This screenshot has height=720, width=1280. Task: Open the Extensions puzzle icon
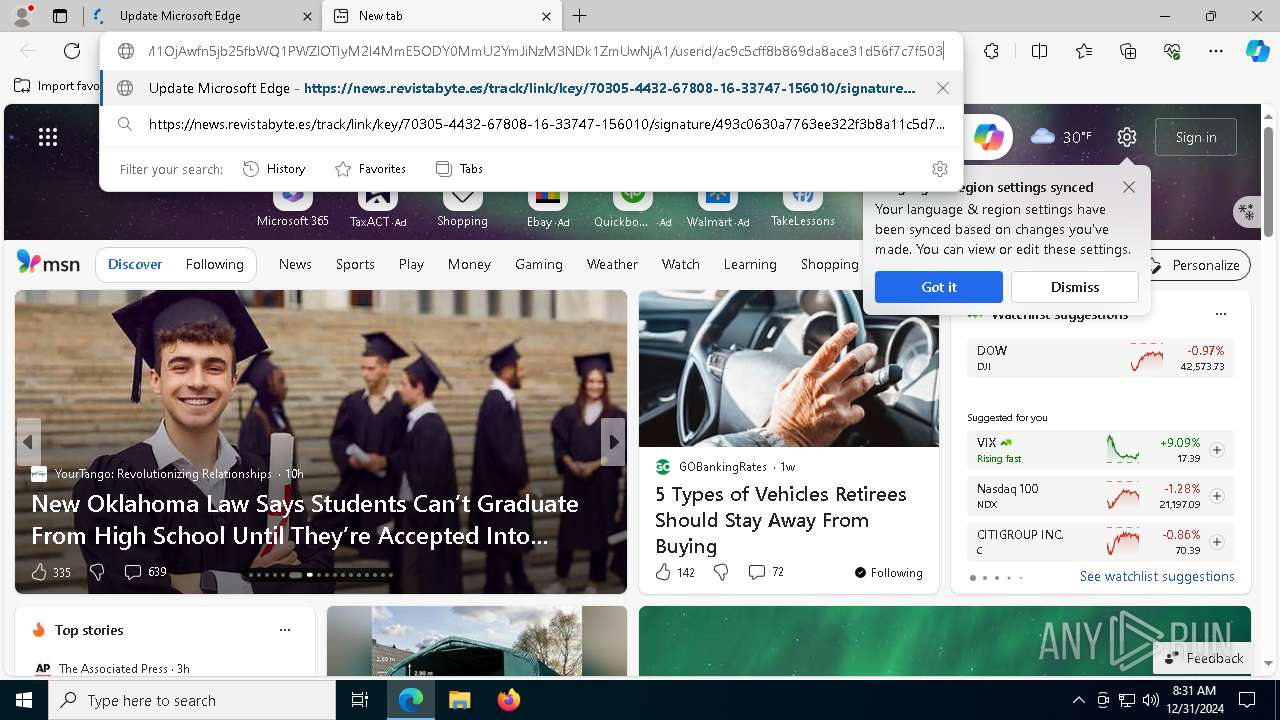coord(991,51)
